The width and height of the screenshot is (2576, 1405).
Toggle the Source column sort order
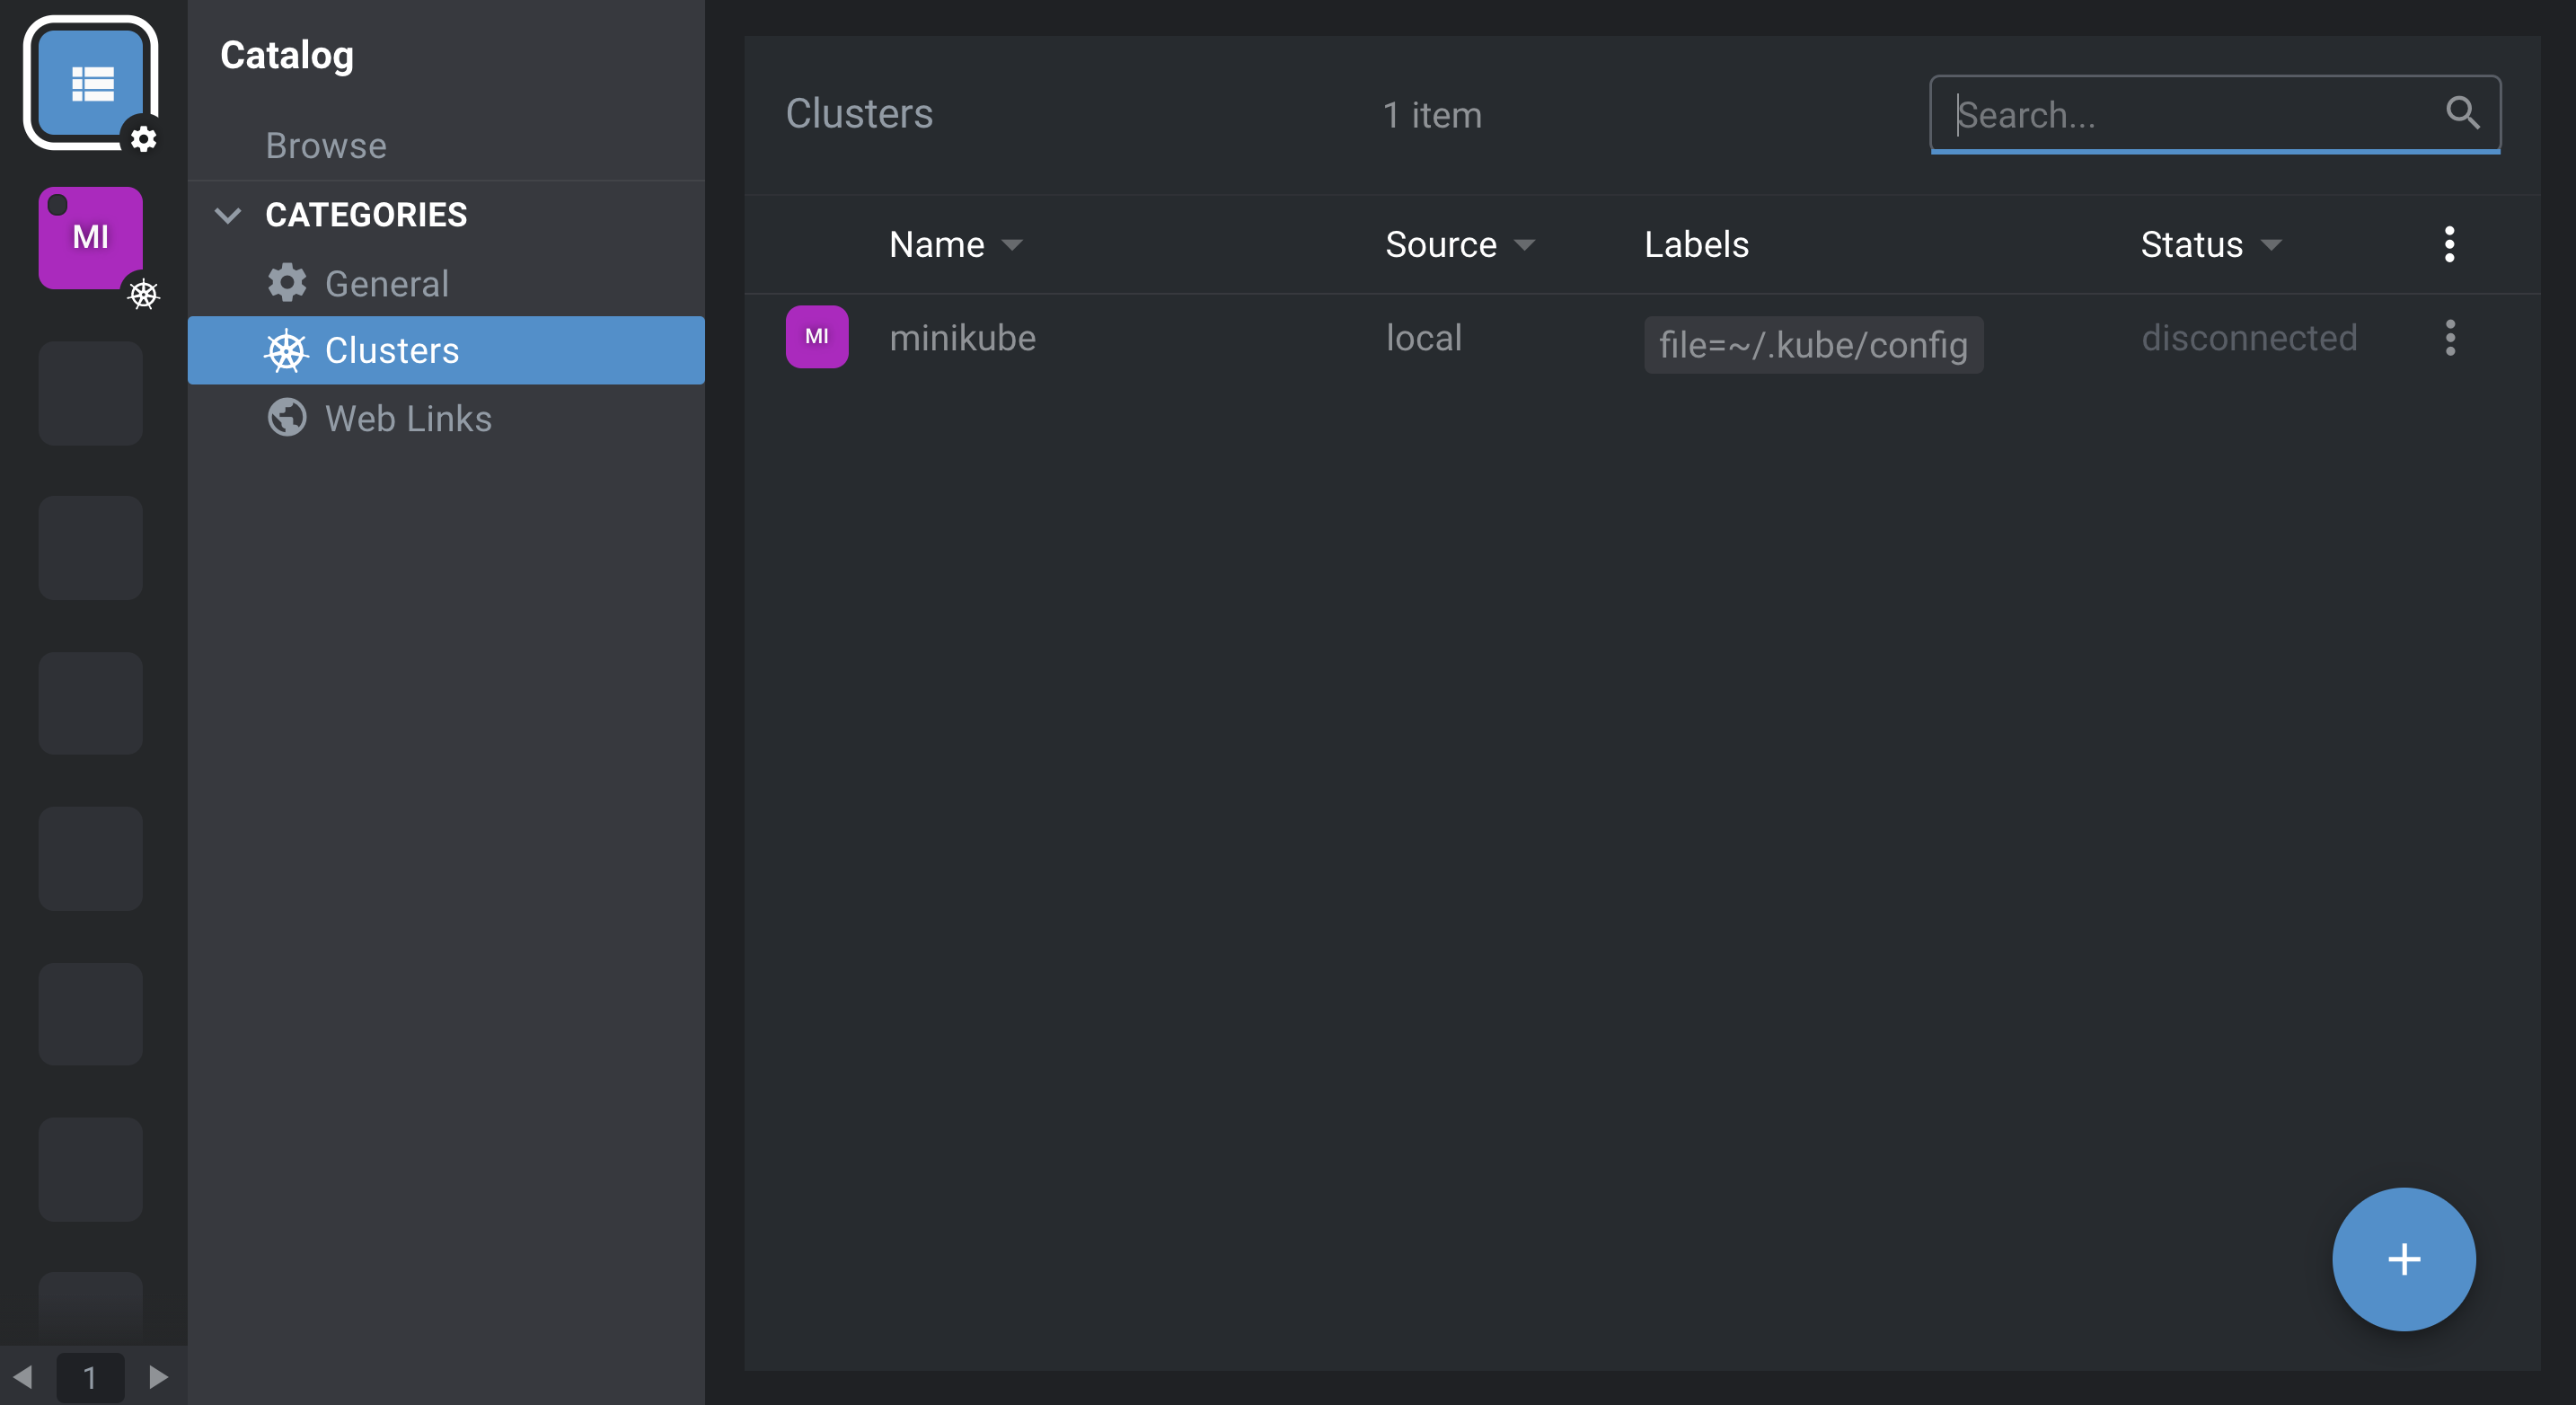pos(1524,245)
